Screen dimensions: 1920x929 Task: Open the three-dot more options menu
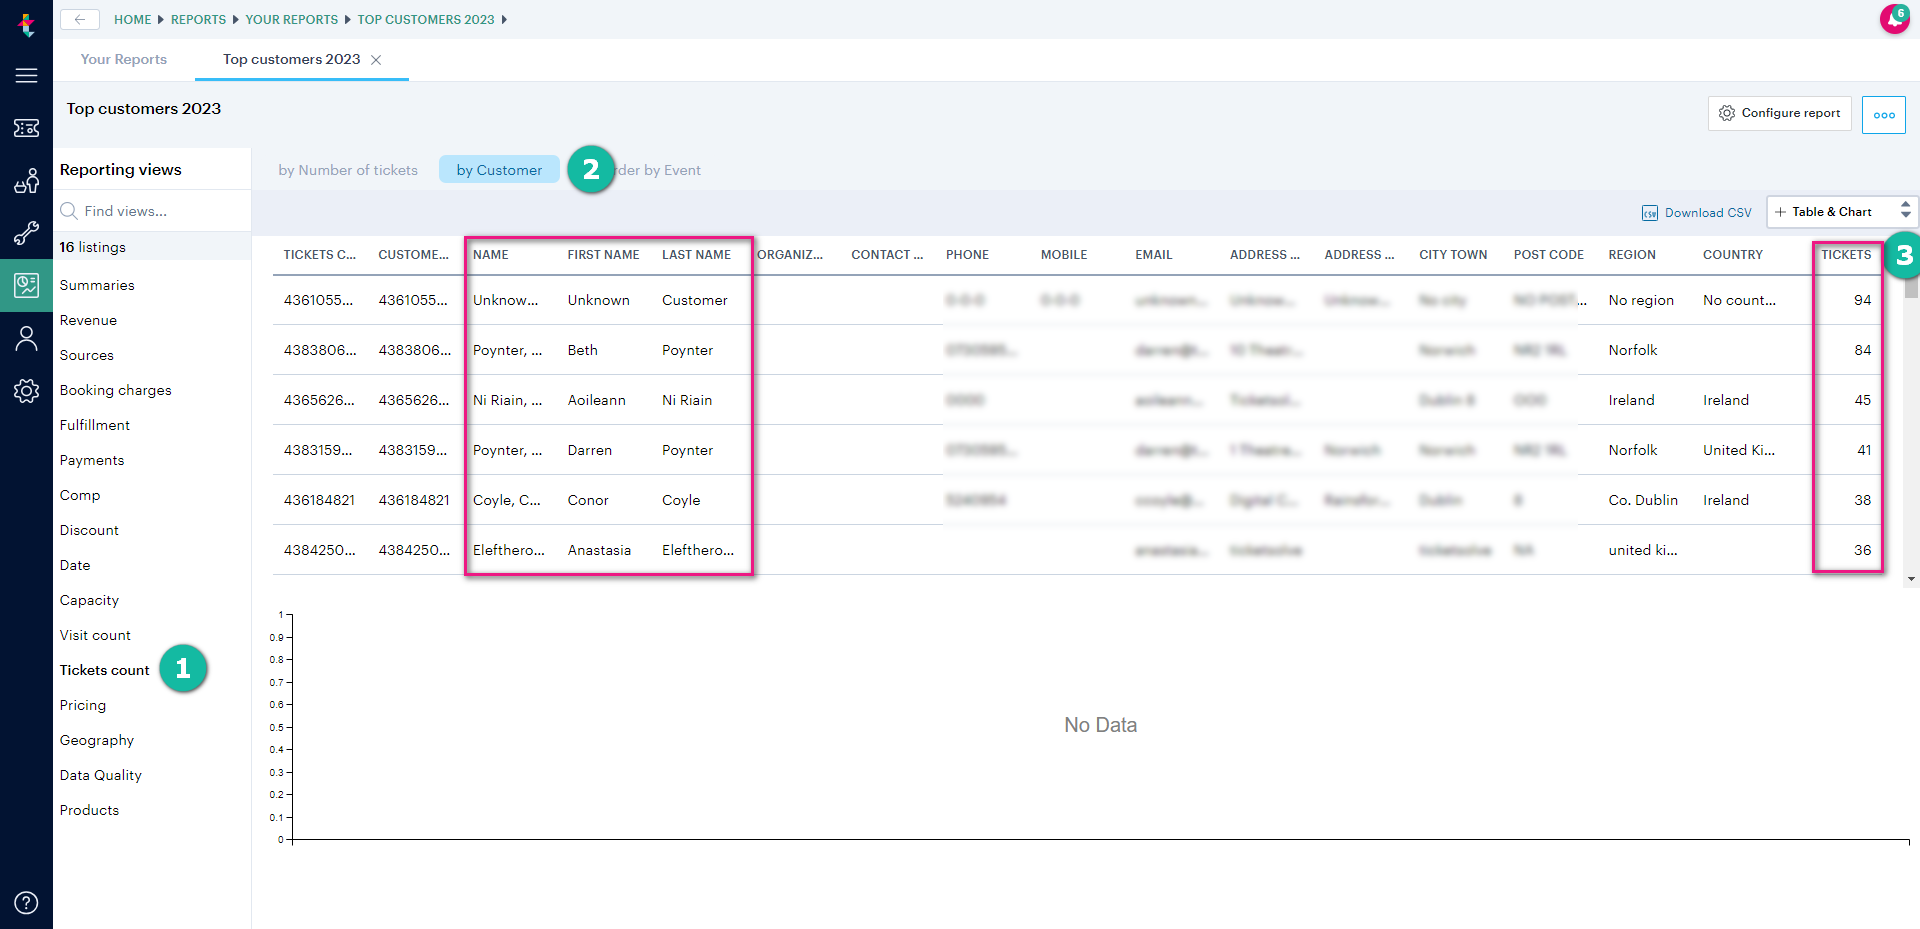tap(1884, 114)
